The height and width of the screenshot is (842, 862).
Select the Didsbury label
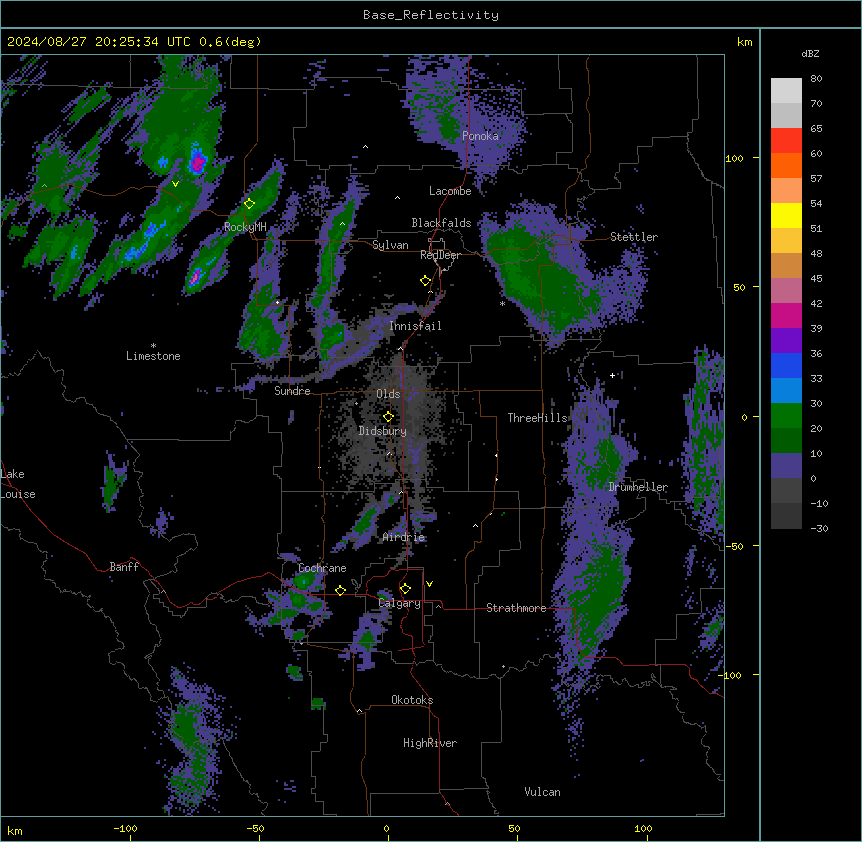383,431
